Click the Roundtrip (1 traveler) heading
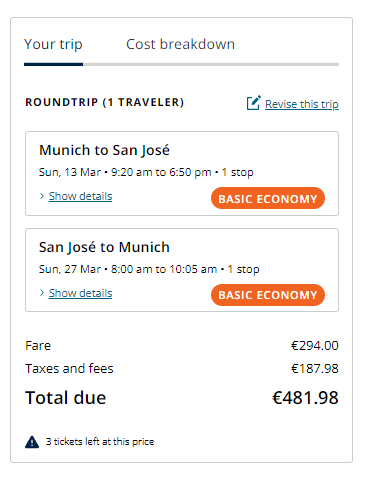Screen dimensions: 378x498 click(105, 102)
